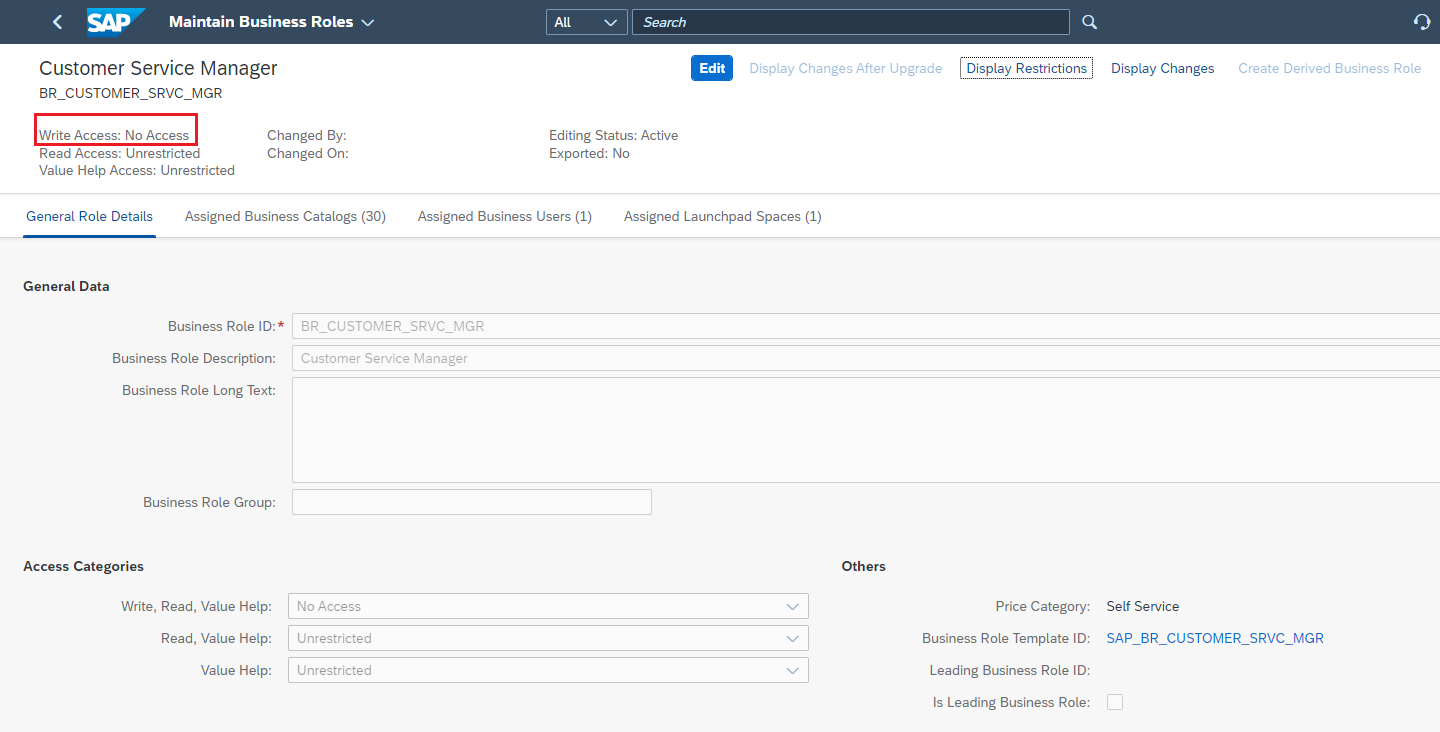
Task: Click the Changed By label
Action: click(307, 135)
